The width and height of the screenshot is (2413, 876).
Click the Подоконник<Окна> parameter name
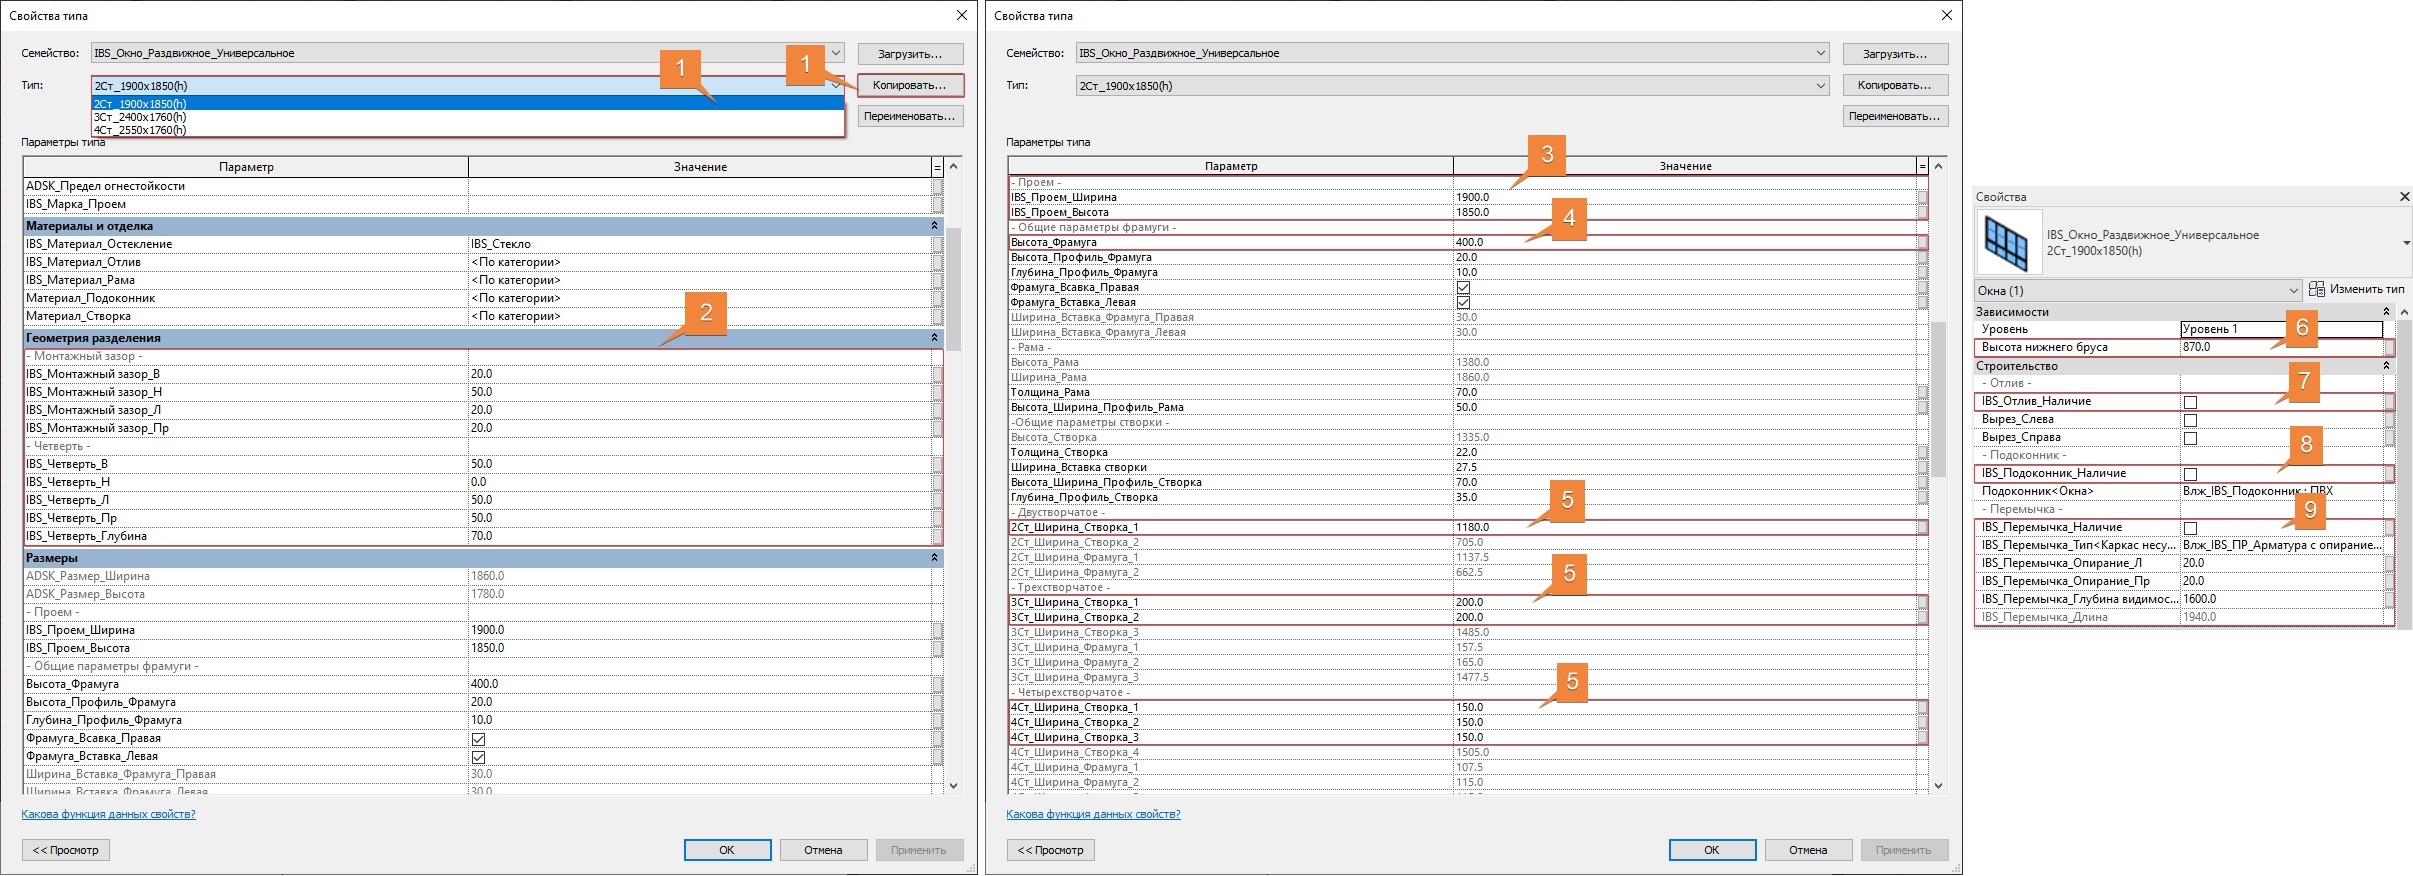point(2037,491)
